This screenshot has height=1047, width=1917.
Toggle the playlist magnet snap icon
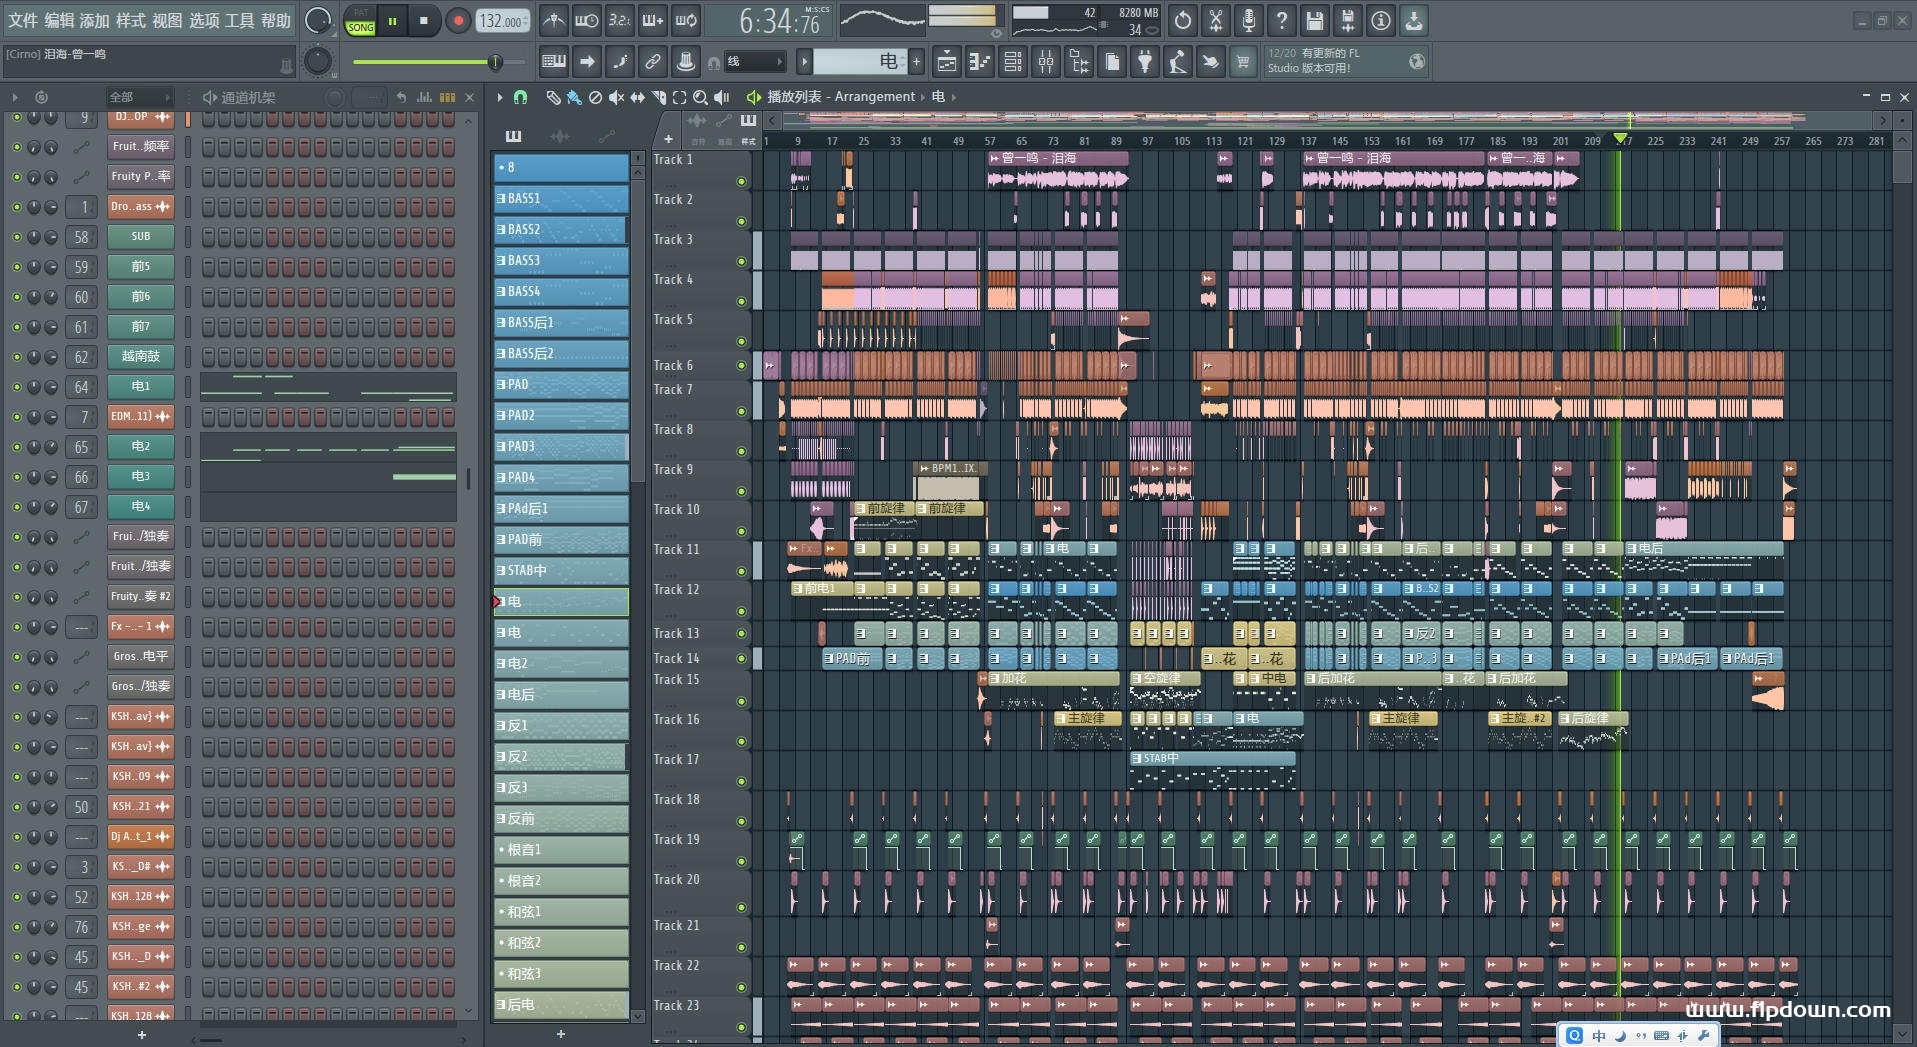click(520, 97)
